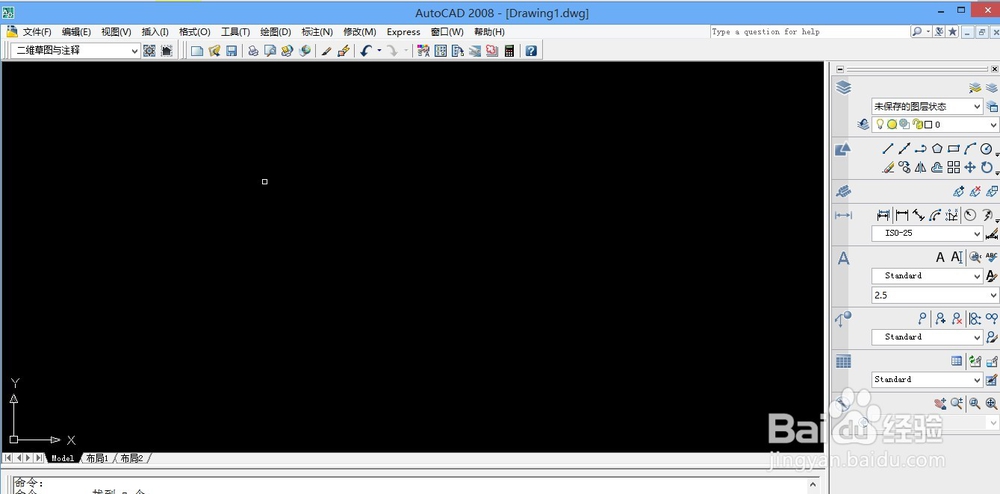Click layer 0 color swatch square
Image resolution: width=1000 pixels, height=494 pixels.
[929, 125]
